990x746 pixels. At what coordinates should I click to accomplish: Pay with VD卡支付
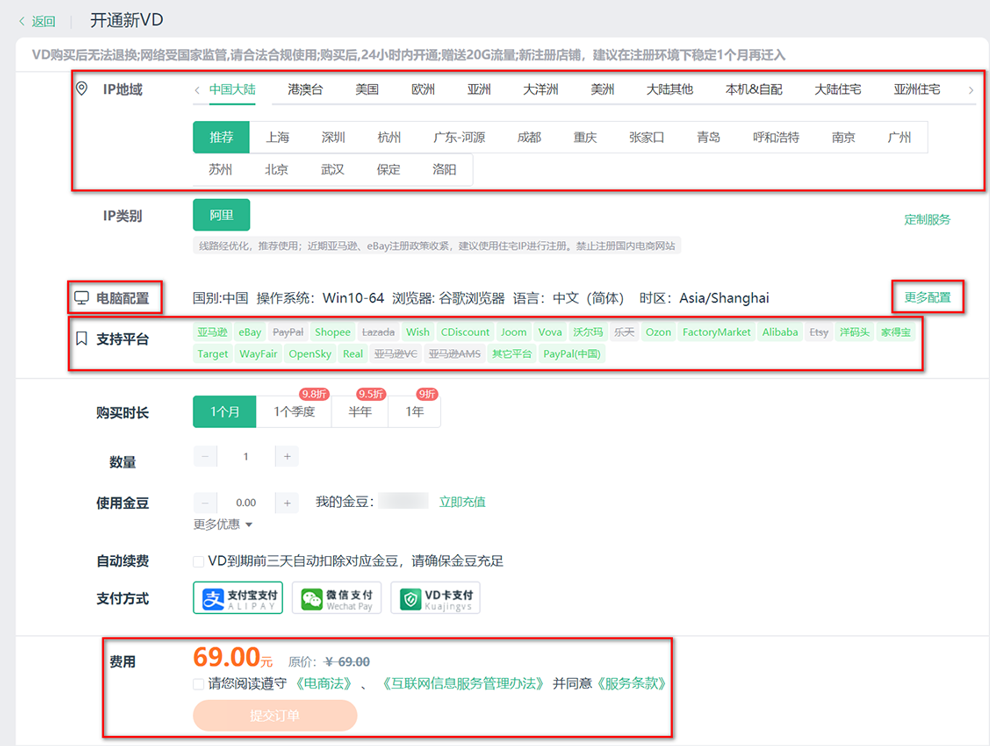coord(436,598)
